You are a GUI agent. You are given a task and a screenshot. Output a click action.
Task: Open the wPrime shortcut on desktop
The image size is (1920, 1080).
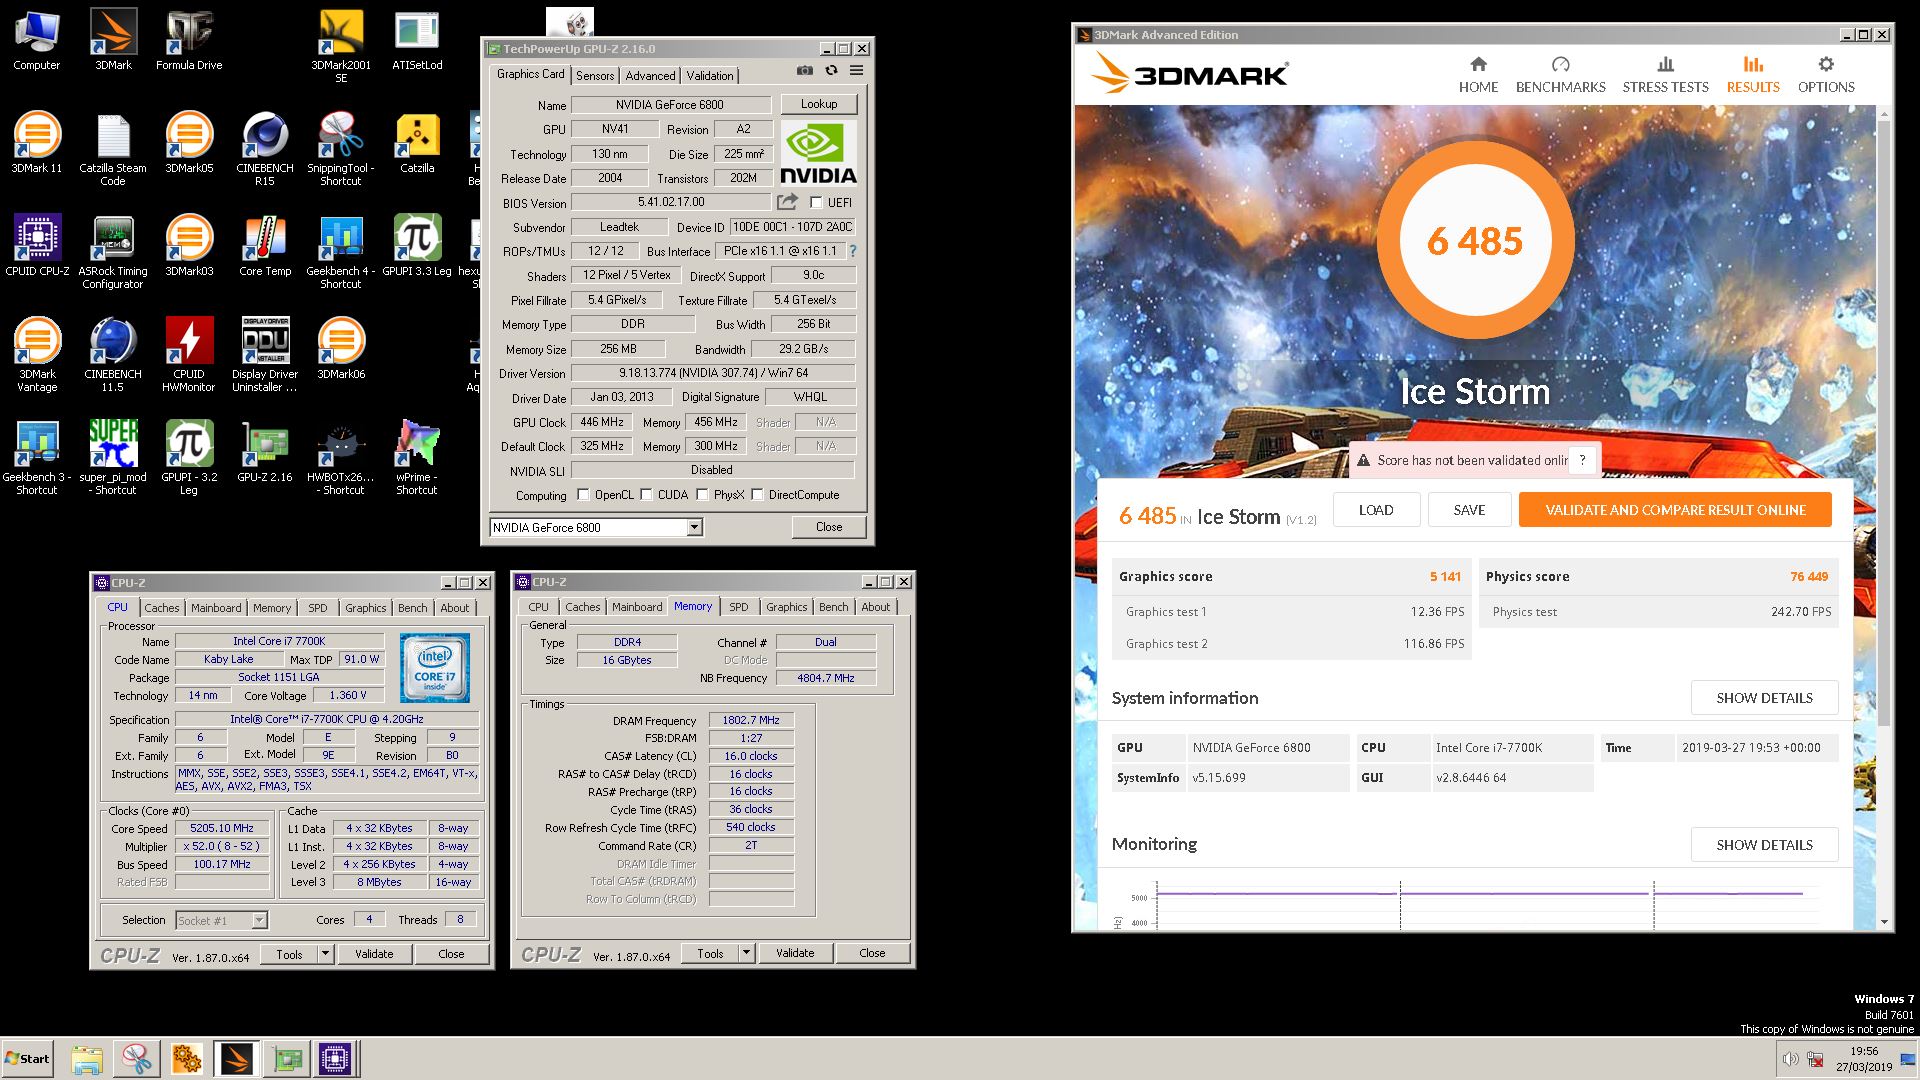coord(417,458)
